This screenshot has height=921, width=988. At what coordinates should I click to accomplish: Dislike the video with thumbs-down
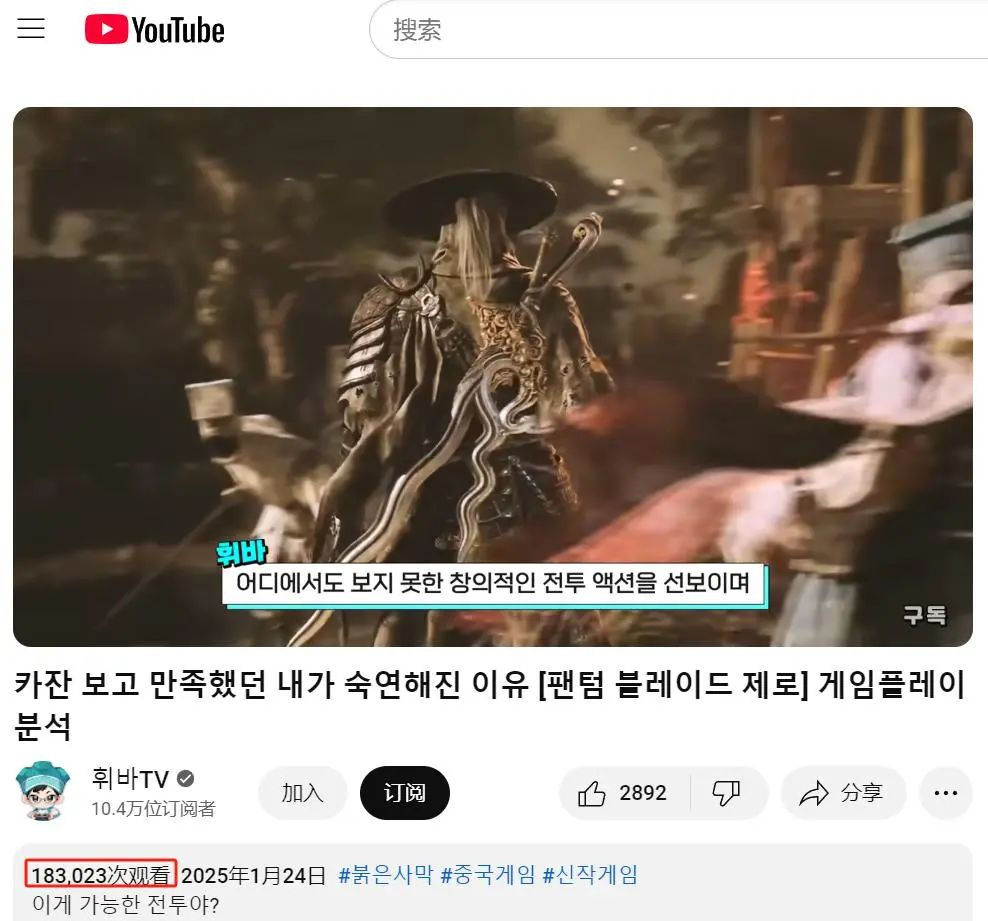tap(726, 792)
